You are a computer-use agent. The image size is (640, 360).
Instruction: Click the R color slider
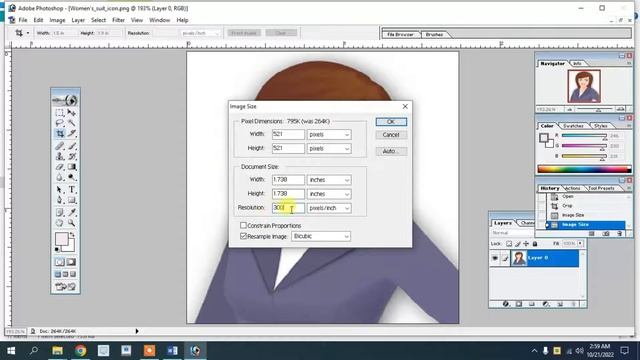pyautogui.click(x=584, y=136)
